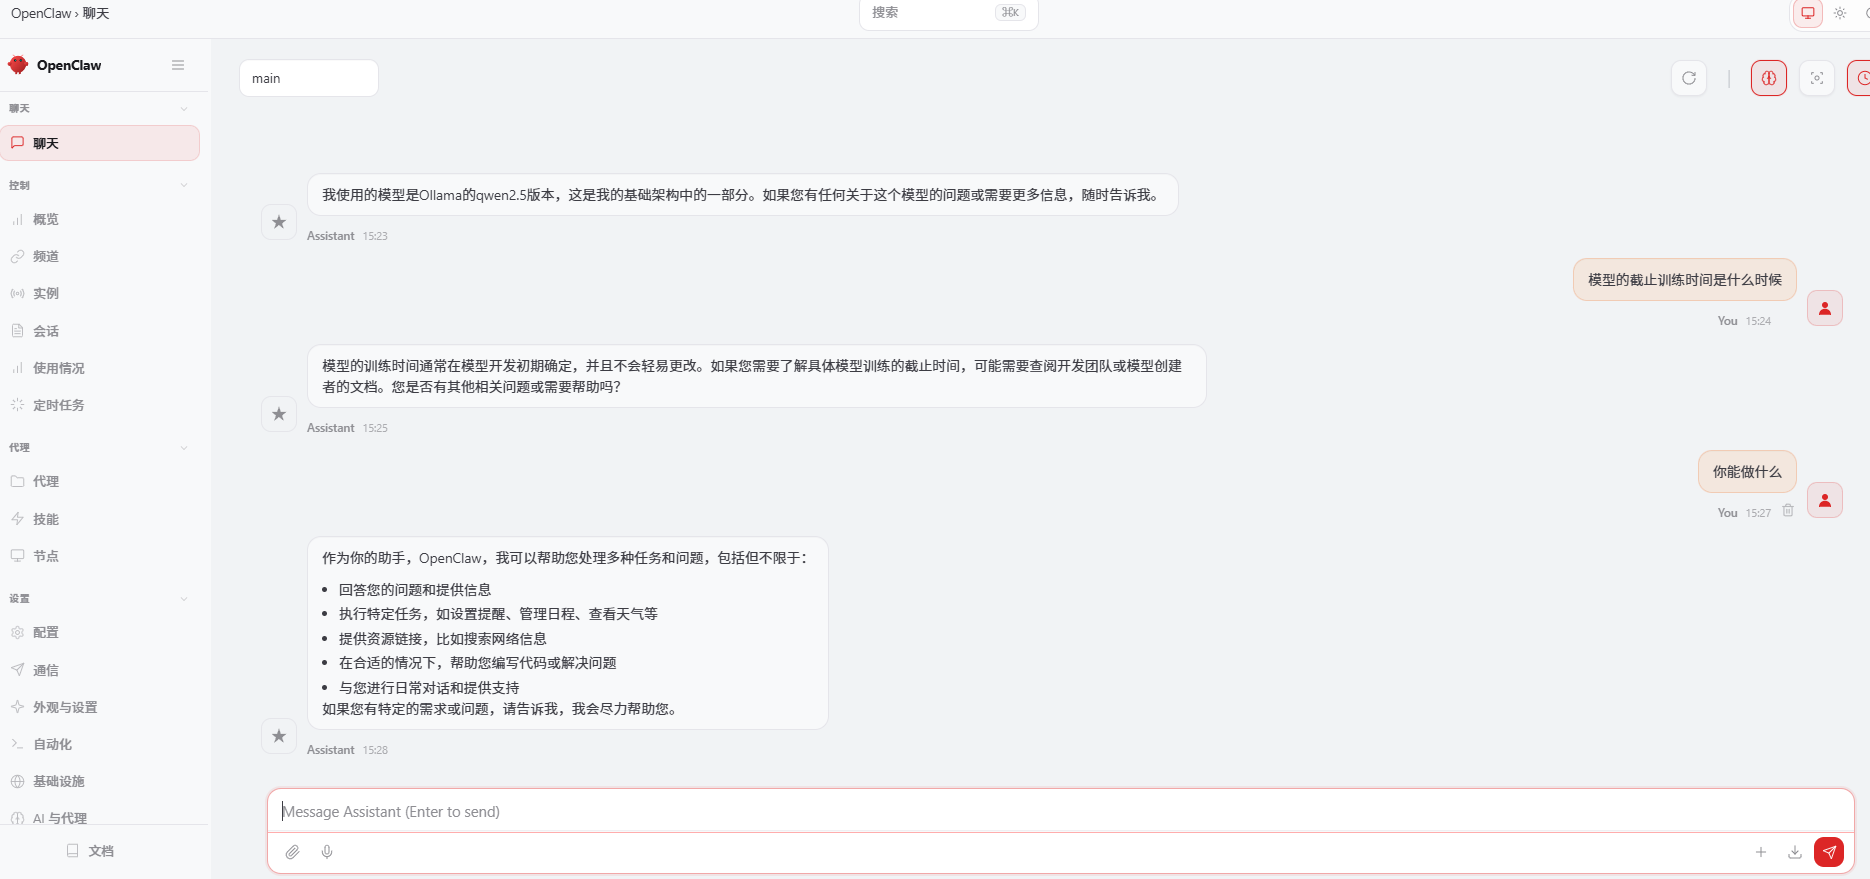Click the 技能 lightning bolt icon
The image size is (1870, 879).
17,519
